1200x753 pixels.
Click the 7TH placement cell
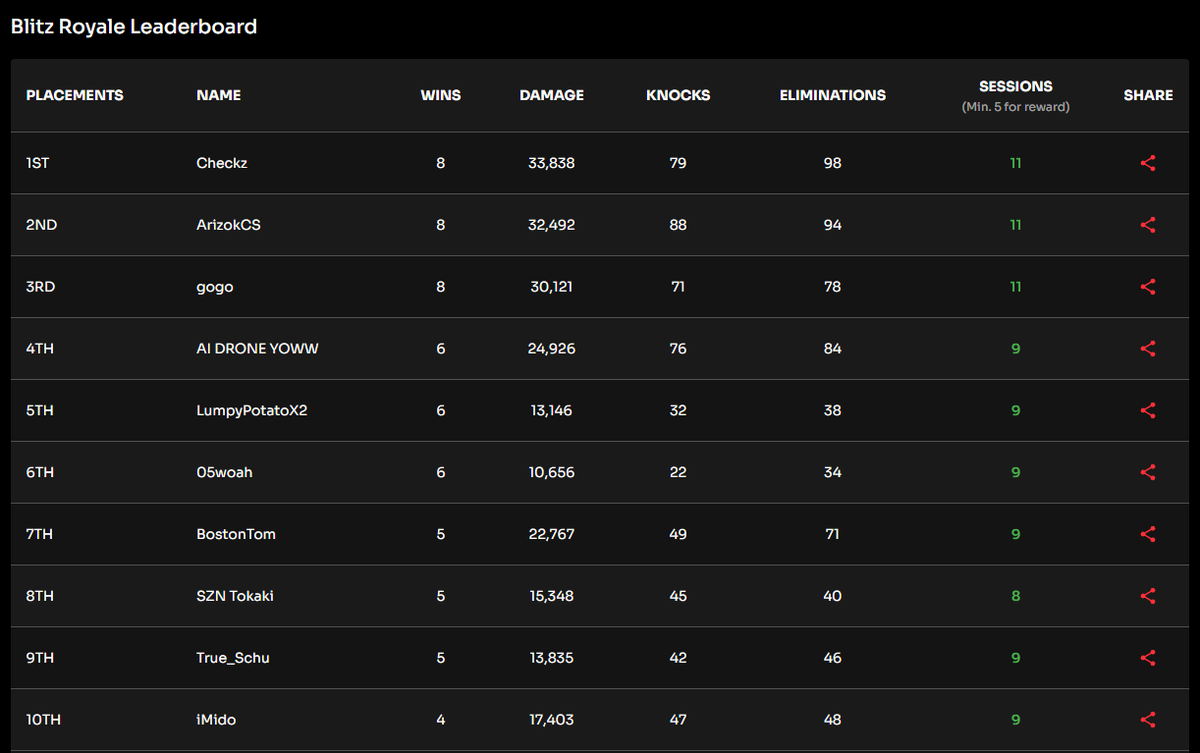pyautogui.click(x=40, y=534)
